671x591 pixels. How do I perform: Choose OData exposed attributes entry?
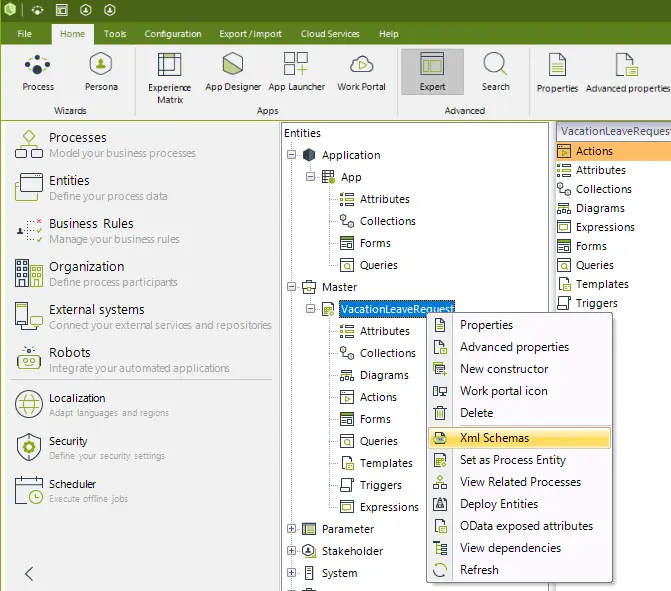[x=519, y=526]
